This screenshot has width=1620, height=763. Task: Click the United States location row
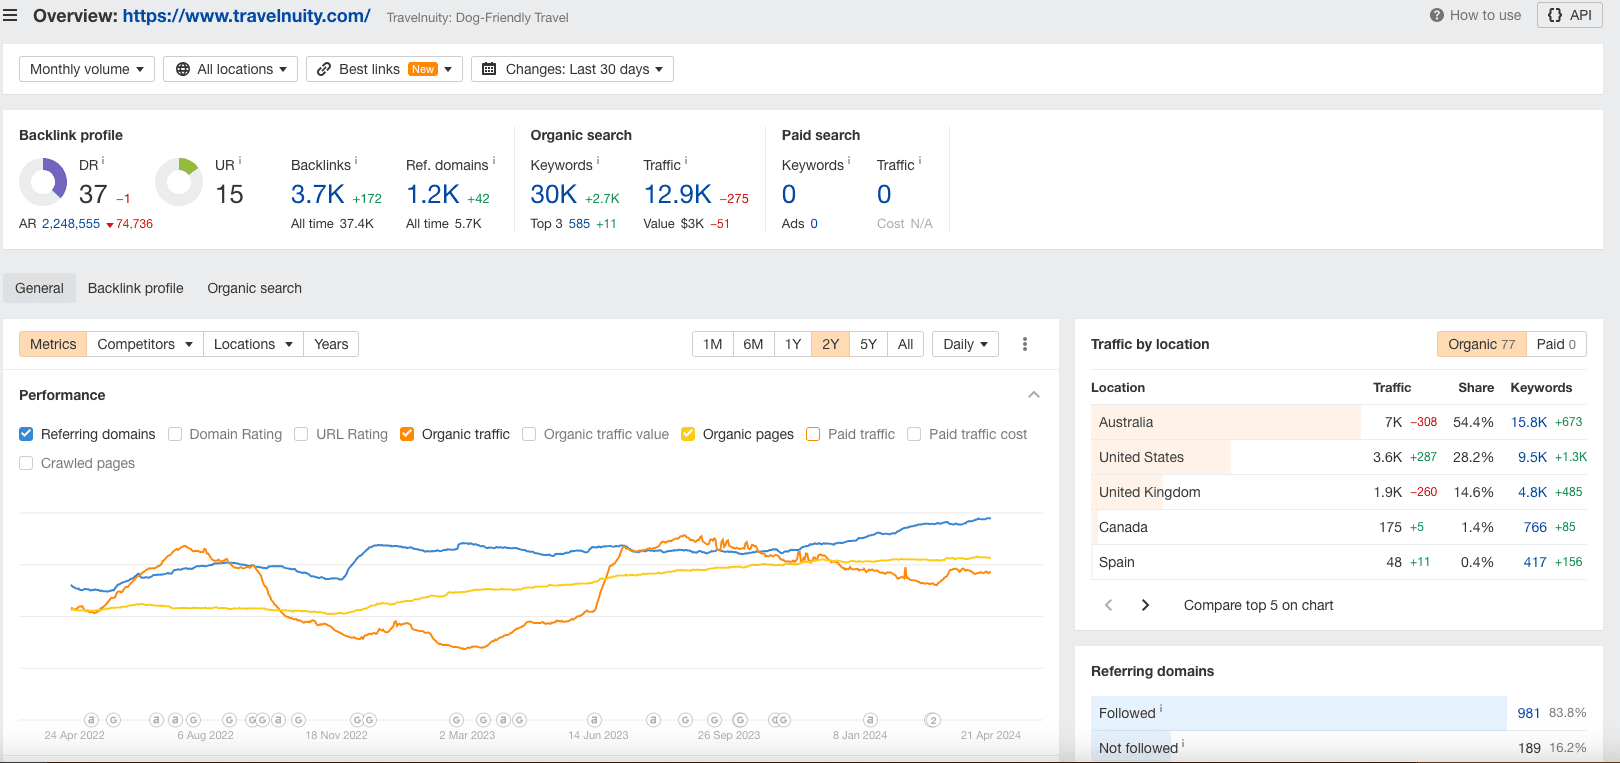pyautogui.click(x=1339, y=457)
